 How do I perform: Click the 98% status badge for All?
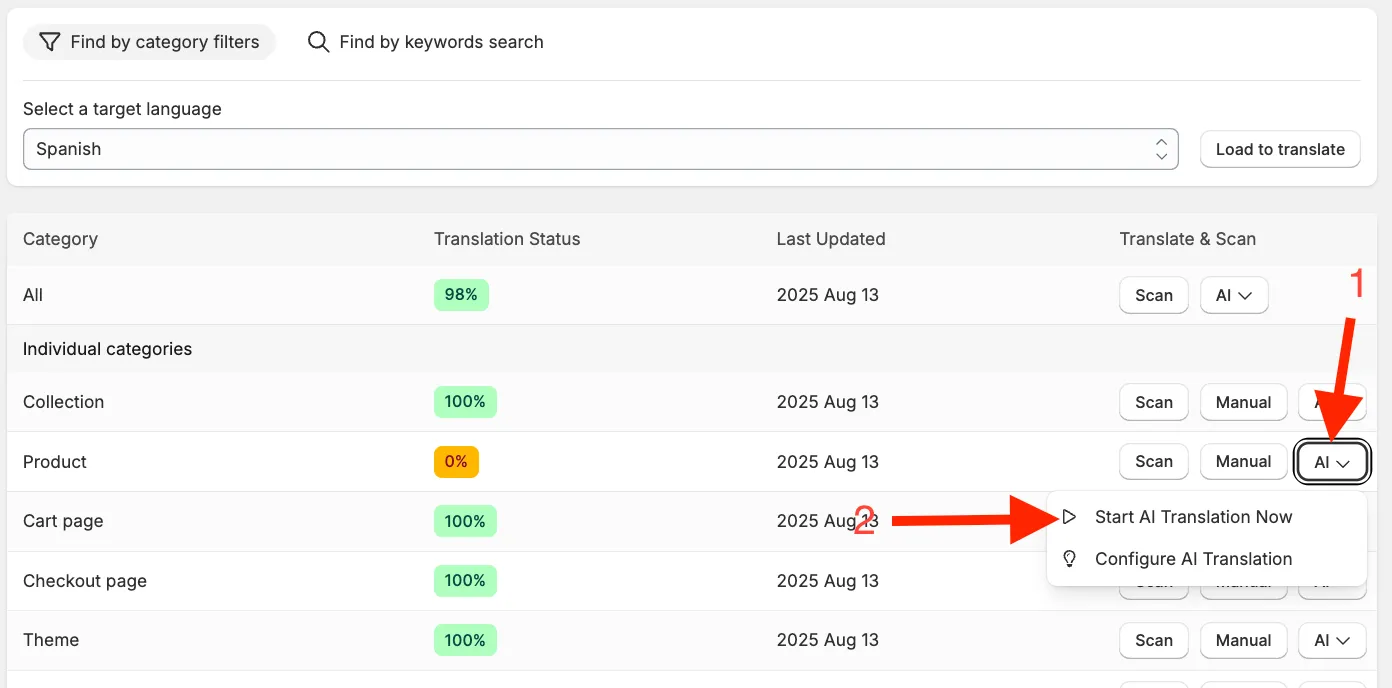[x=461, y=295]
